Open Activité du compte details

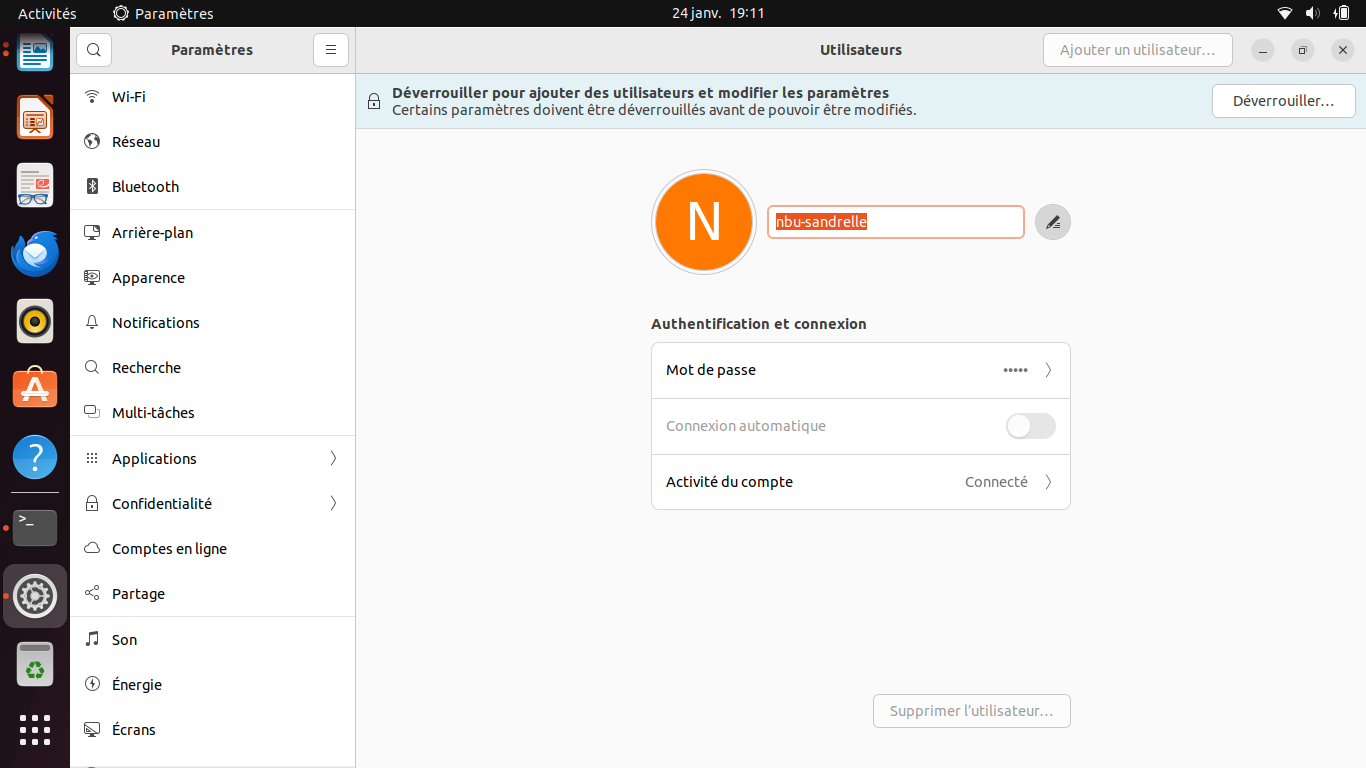click(861, 482)
